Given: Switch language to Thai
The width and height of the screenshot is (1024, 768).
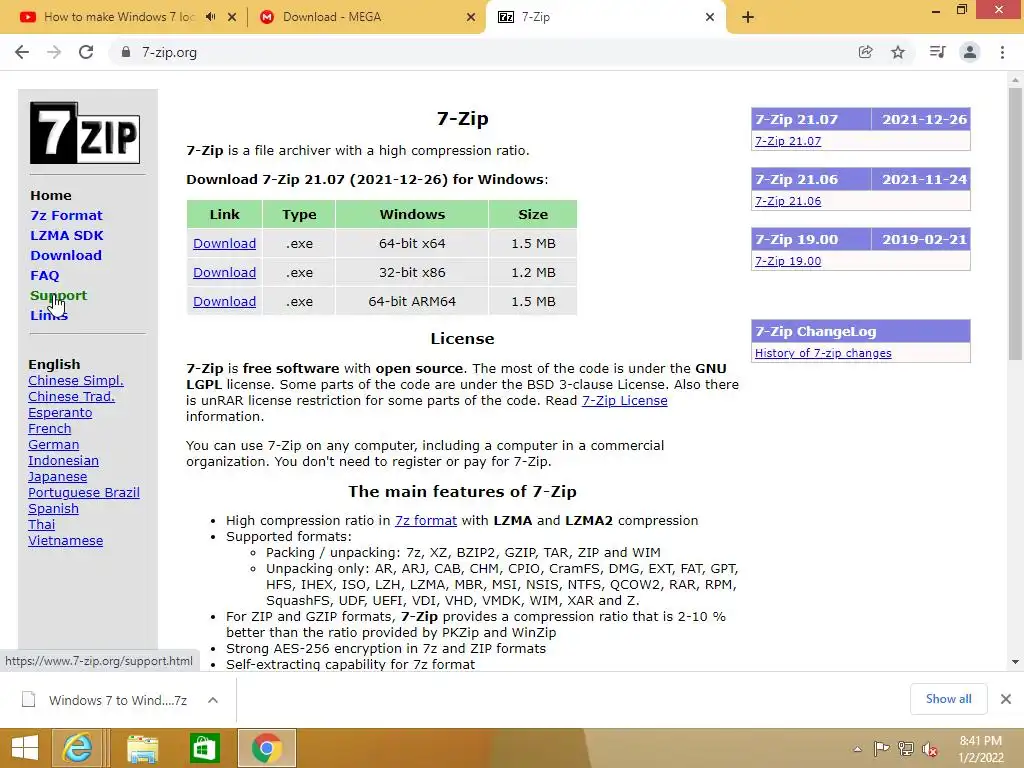Looking at the screenshot, I should pyautogui.click(x=42, y=524).
